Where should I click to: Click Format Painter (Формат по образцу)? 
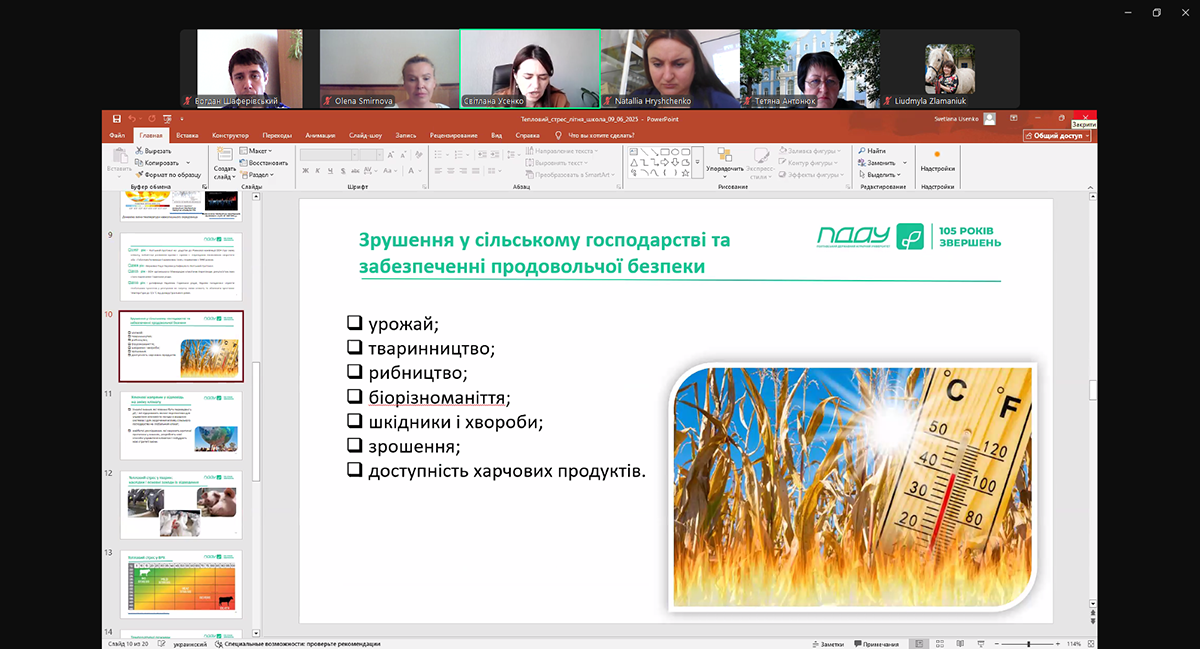[x=168, y=174]
